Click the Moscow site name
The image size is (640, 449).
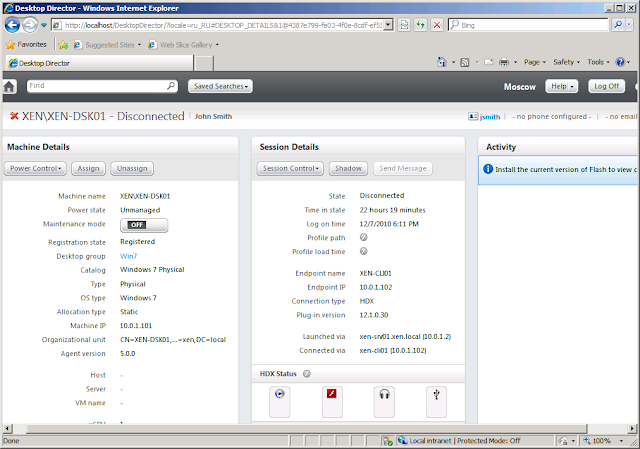[520, 87]
